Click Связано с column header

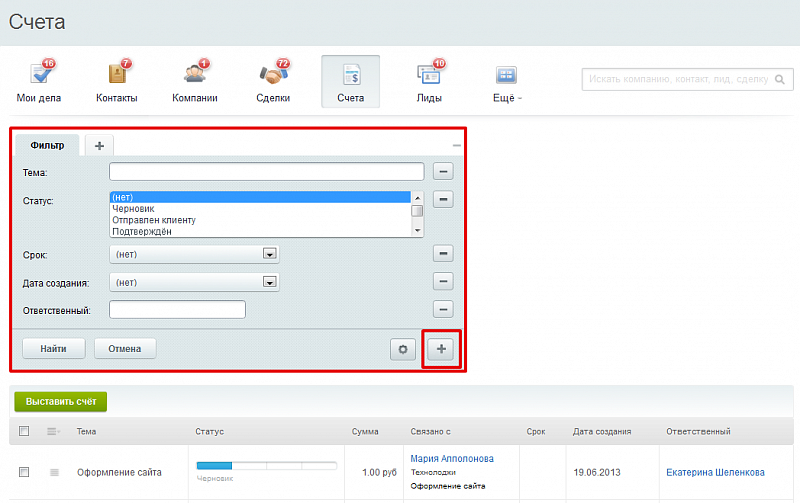[x=430, y=432]
